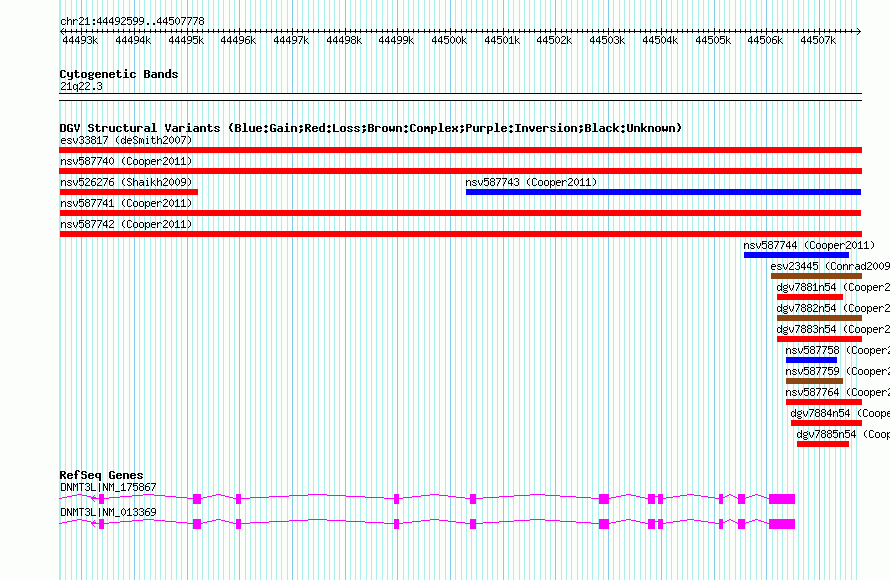Click the blue nsv587744 variant bar
Screen dimensions: 890x580
[x=795, y=255]
